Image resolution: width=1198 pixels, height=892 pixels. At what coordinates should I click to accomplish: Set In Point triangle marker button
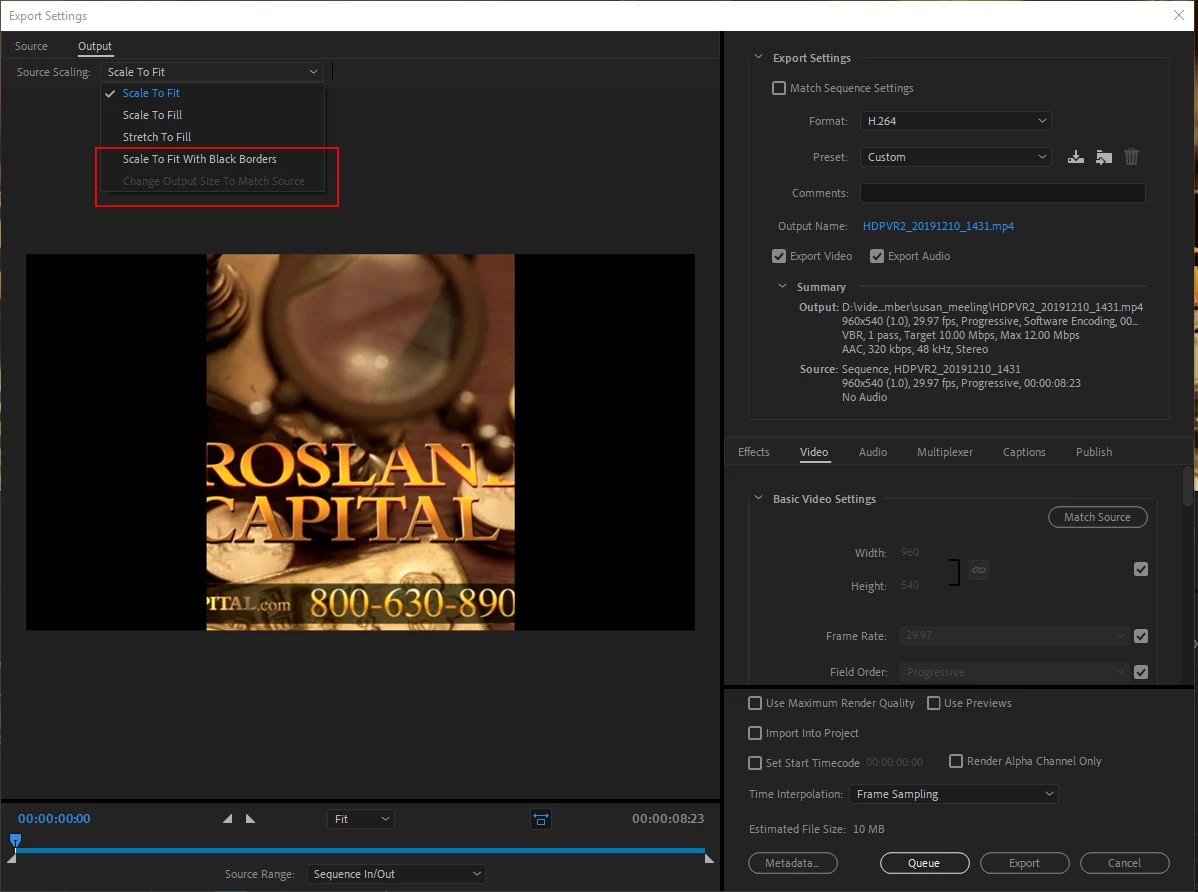click(x=228, y=819)
